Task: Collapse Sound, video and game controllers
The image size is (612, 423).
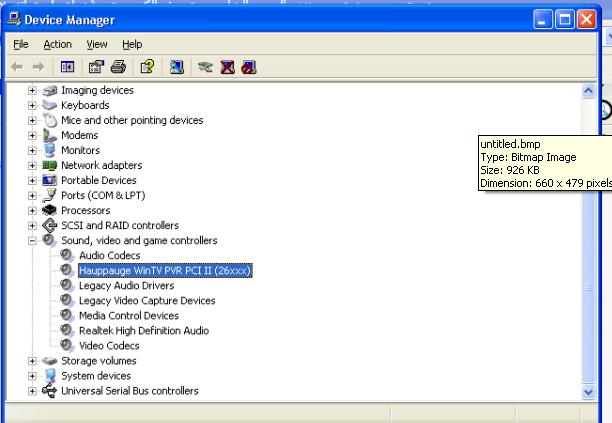Action: click(x=32, y=241)
